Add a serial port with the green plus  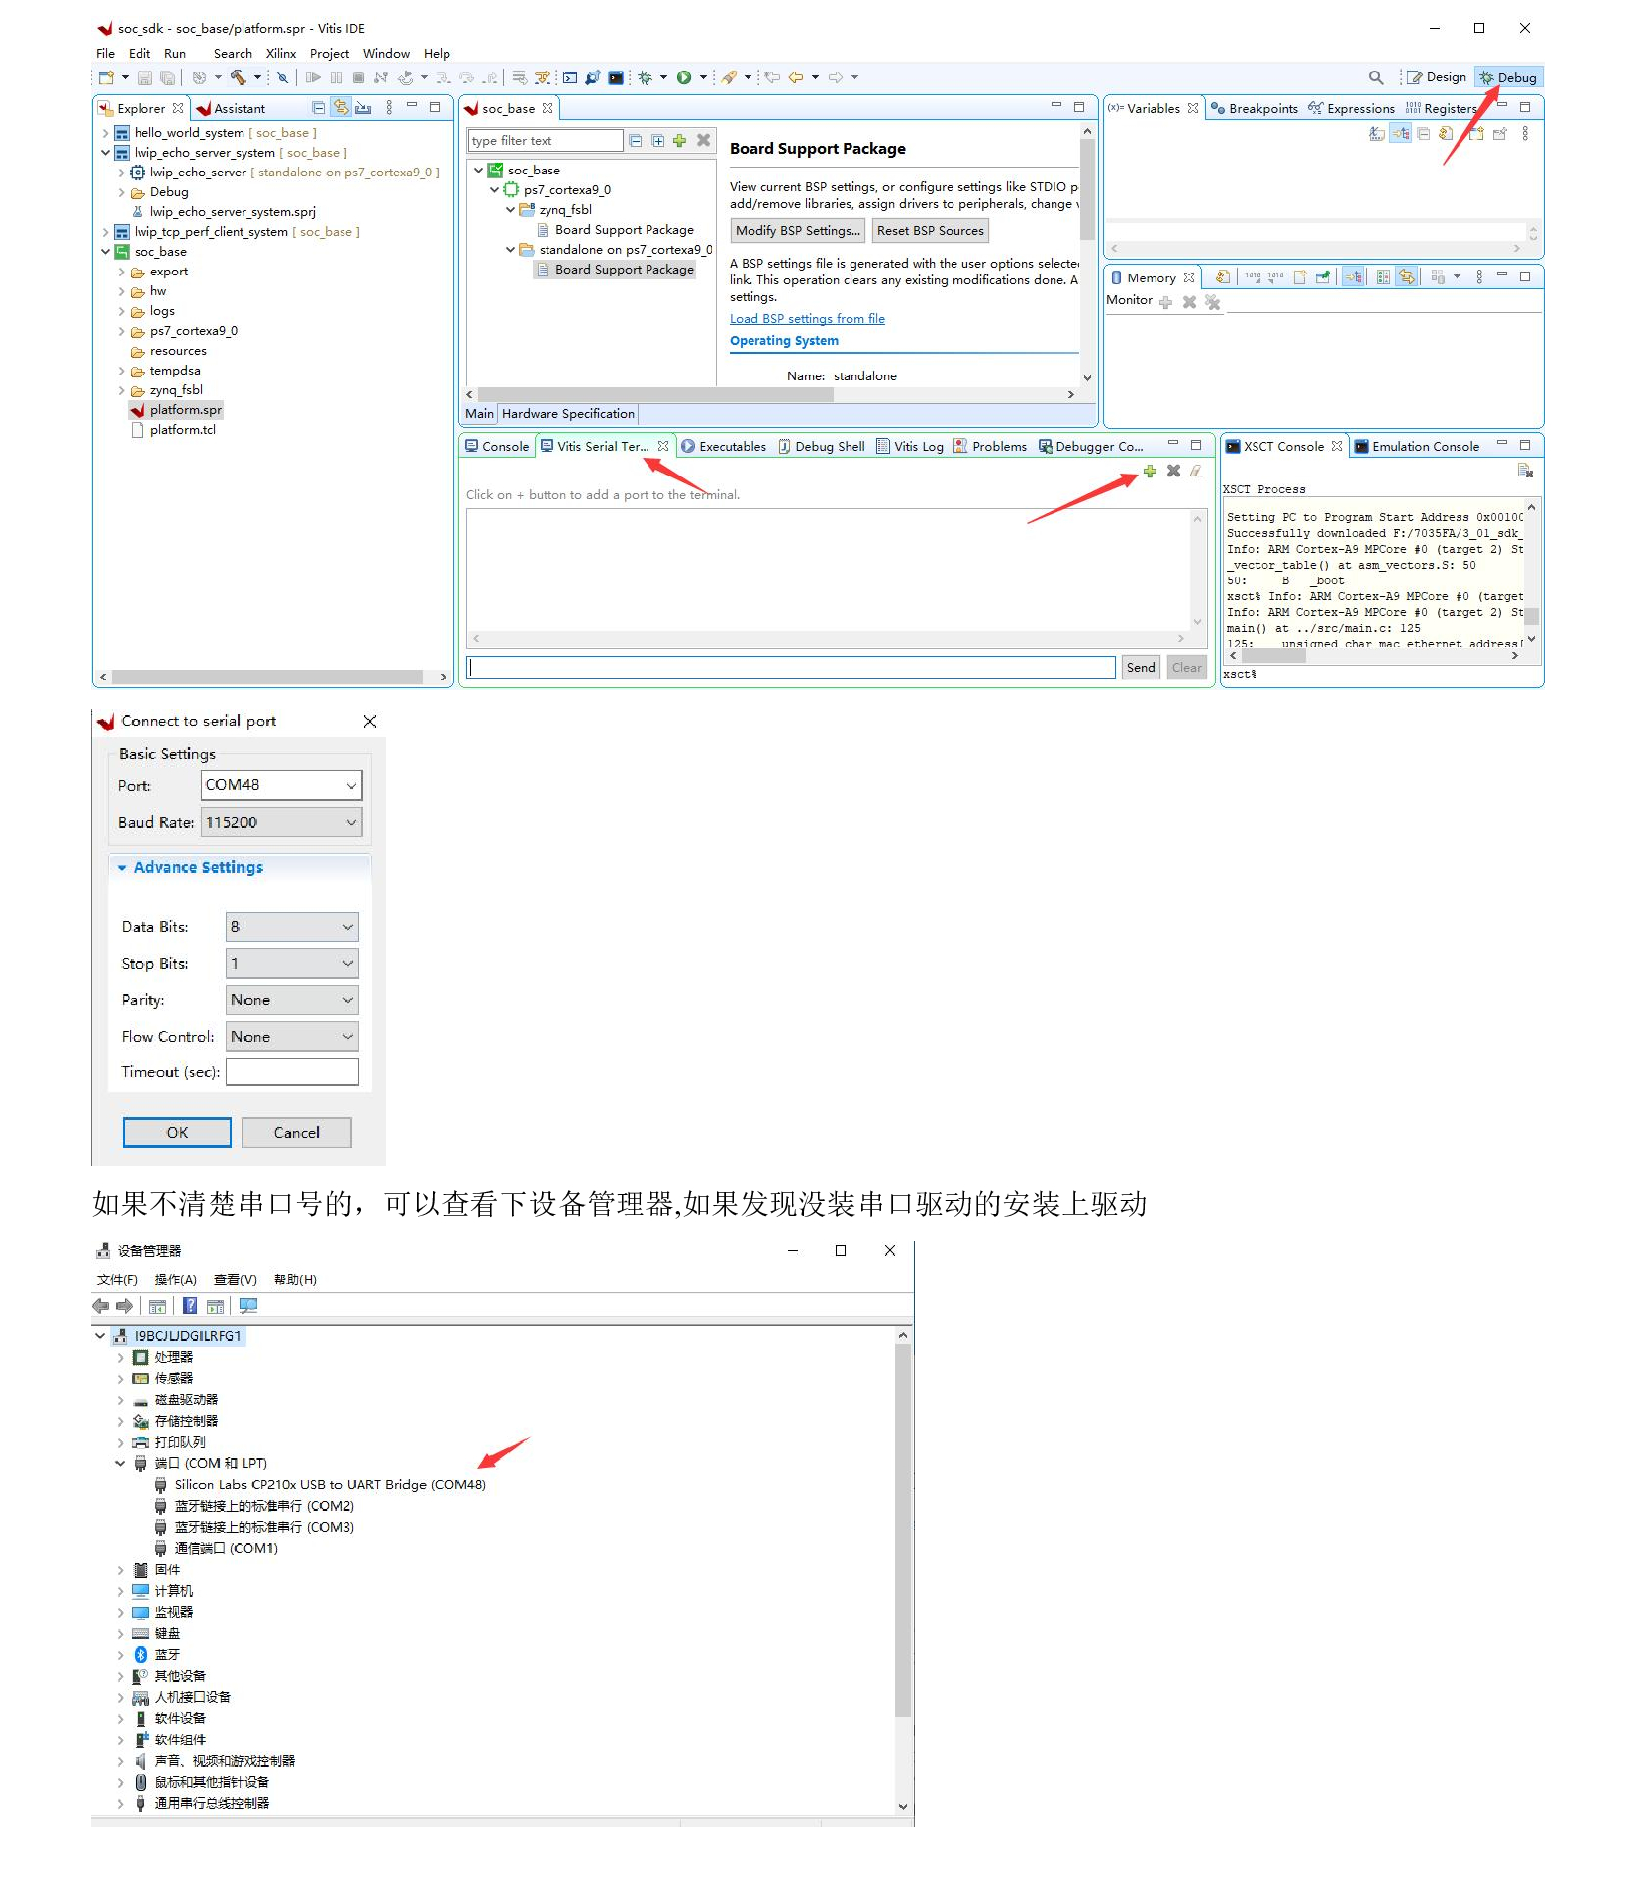coord(1150,471)
